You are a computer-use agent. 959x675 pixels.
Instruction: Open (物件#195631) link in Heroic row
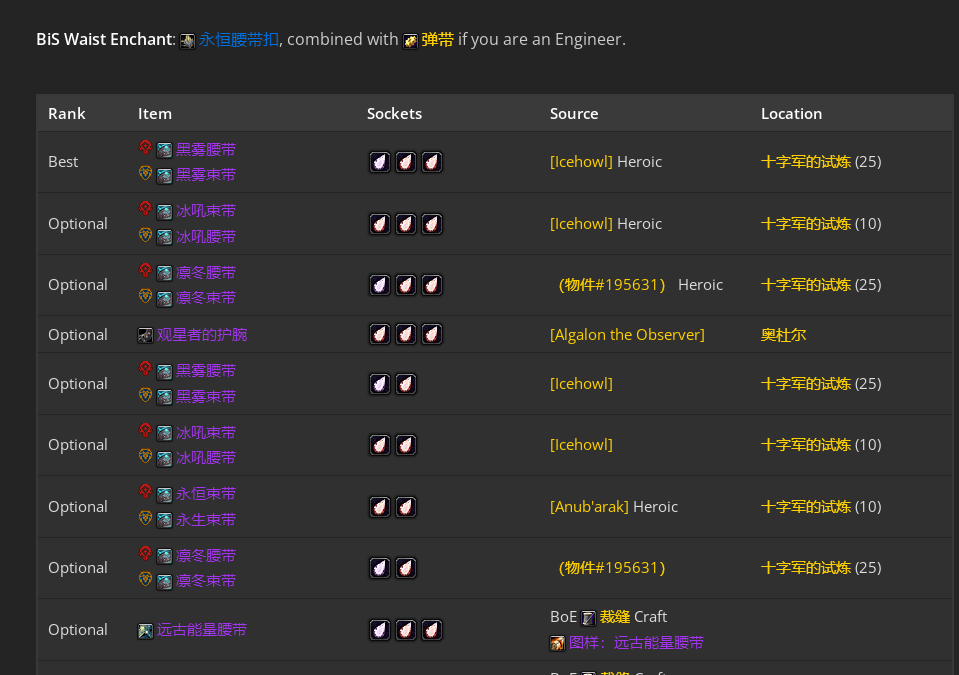tap(612, 285)
